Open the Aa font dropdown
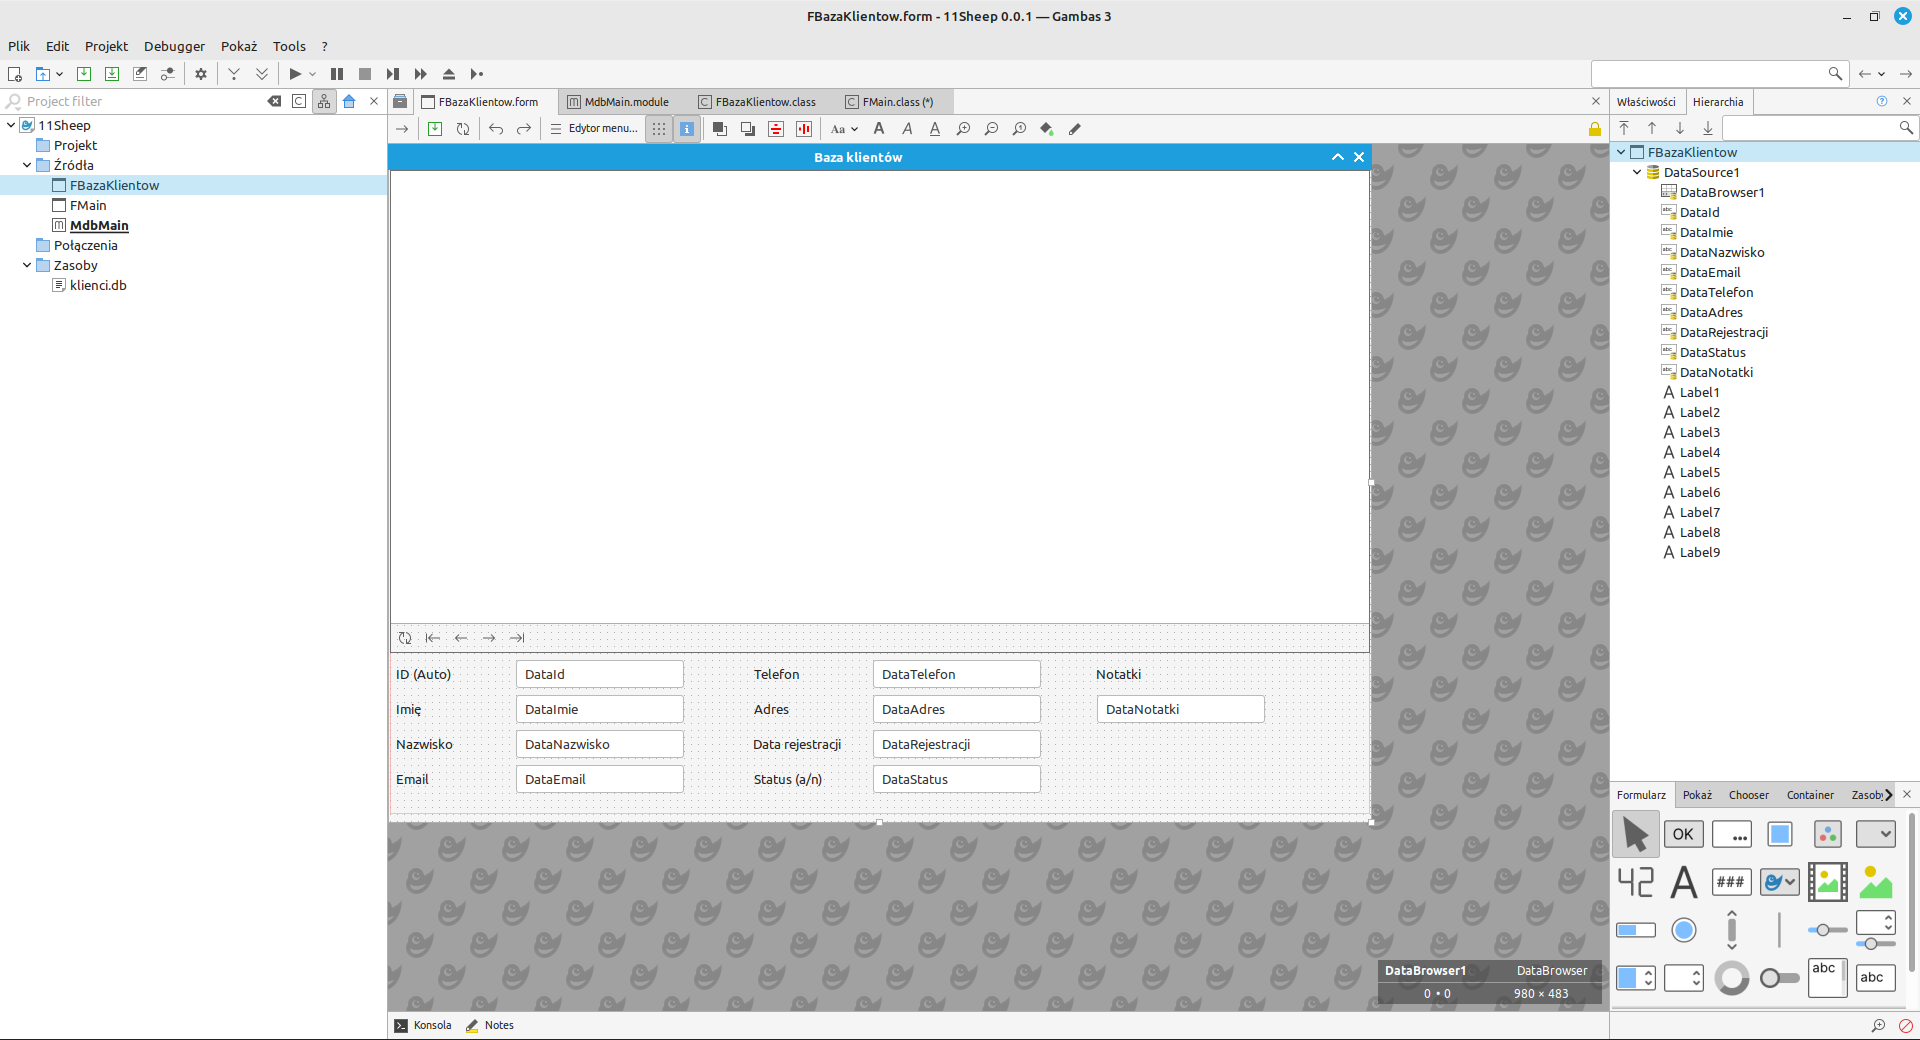This screenshot has height=1040, width=1920. click(x=844, y=129)
